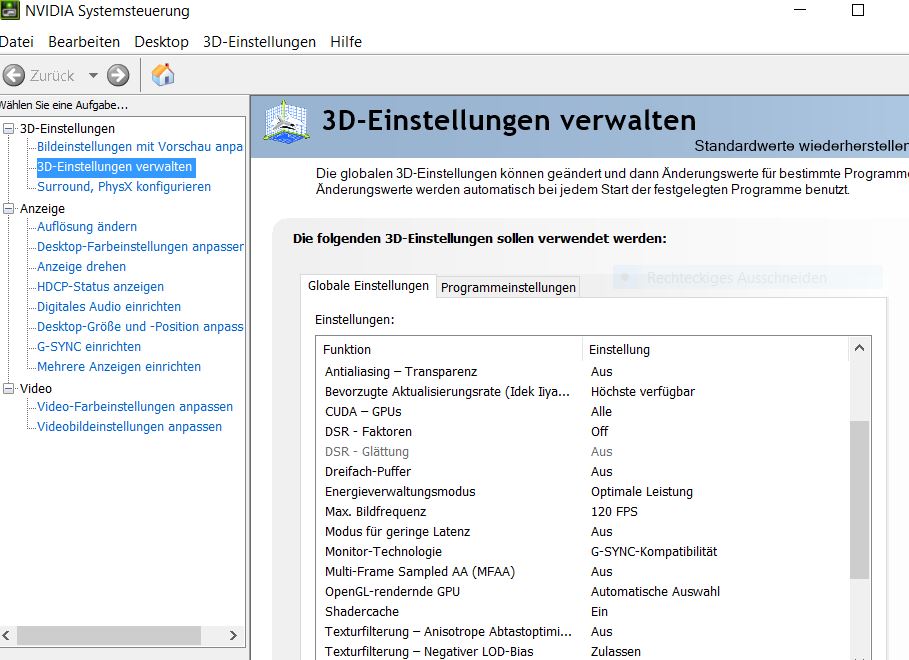
Task: Open the 3D-Einstellungen menu
Action: [259, 42]
